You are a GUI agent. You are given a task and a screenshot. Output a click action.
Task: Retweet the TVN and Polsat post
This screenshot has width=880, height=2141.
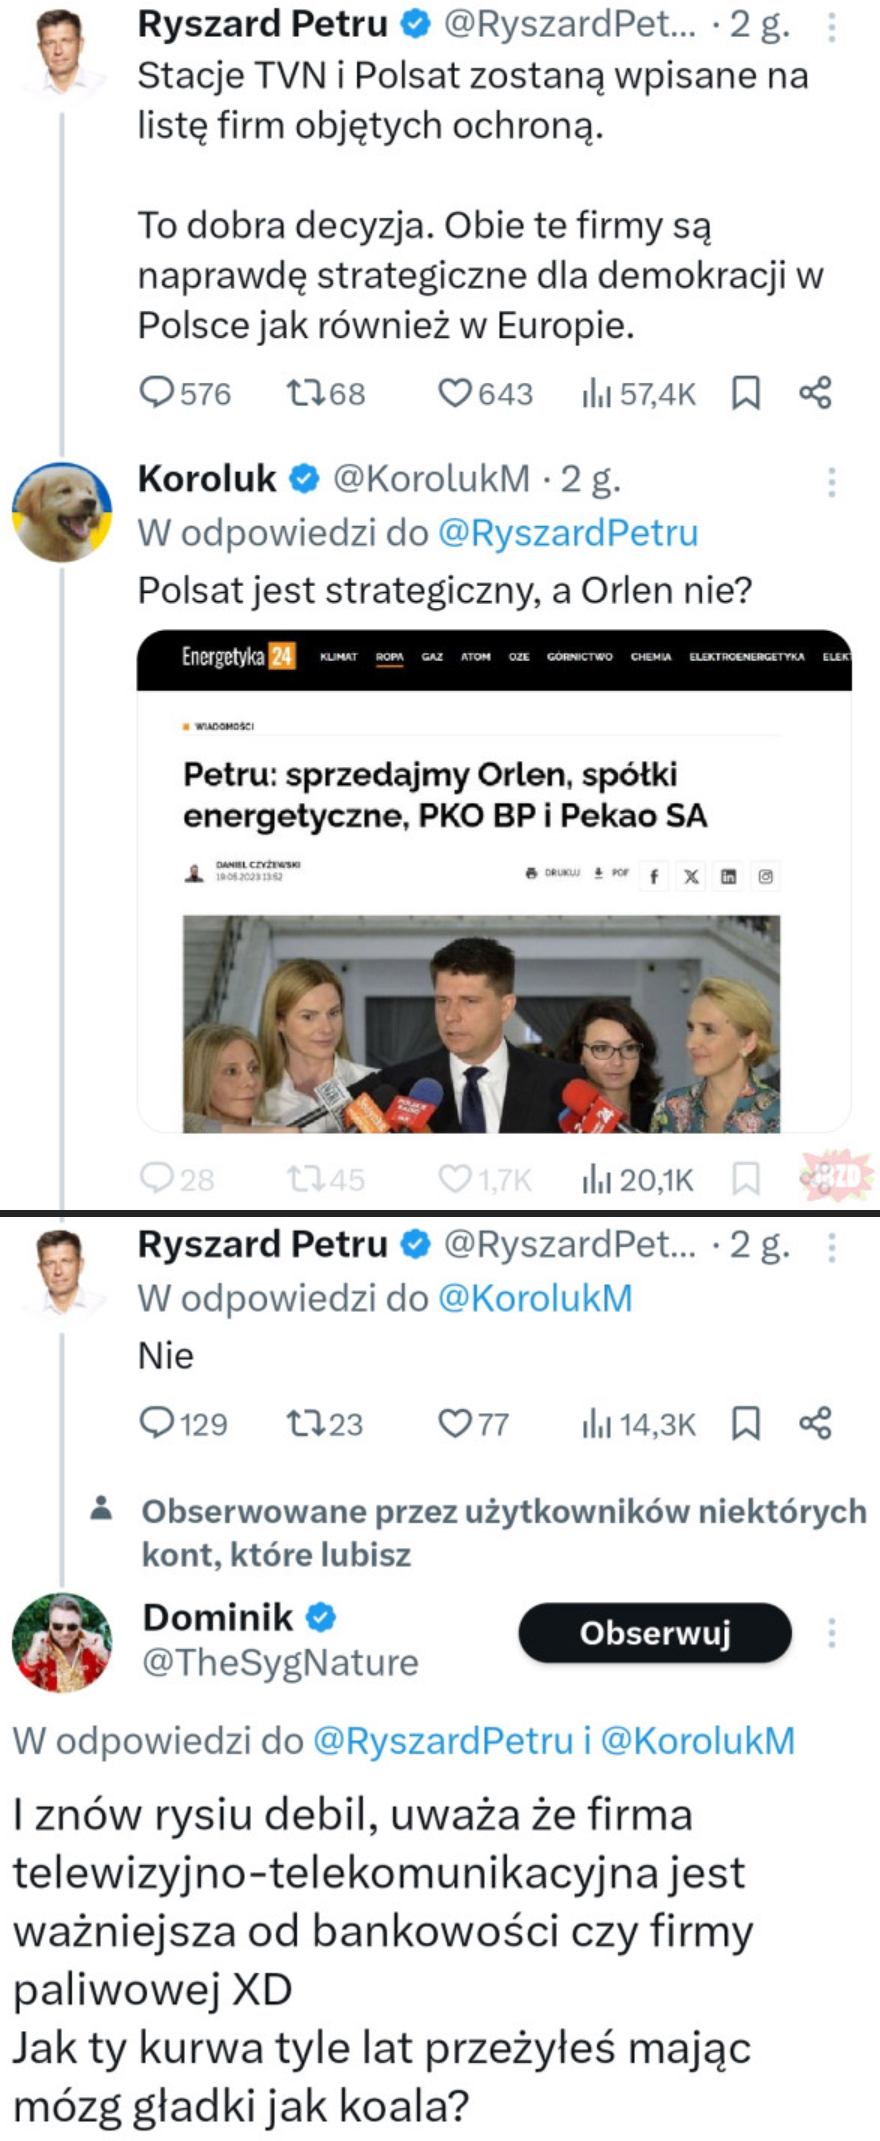(x=304, y=393)
